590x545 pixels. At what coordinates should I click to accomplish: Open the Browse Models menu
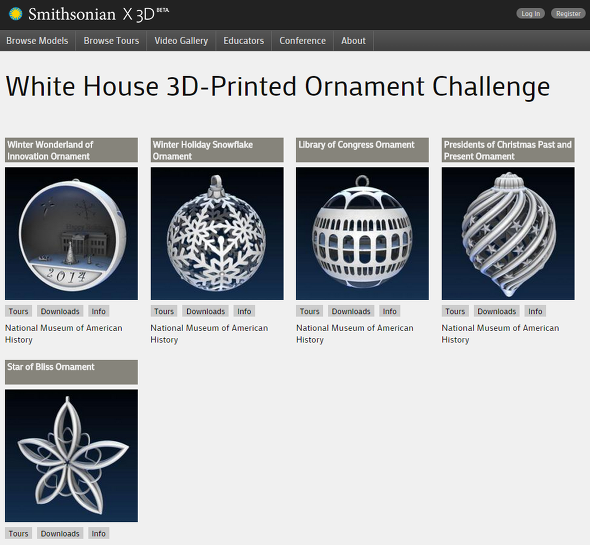(x=37, y=41)
